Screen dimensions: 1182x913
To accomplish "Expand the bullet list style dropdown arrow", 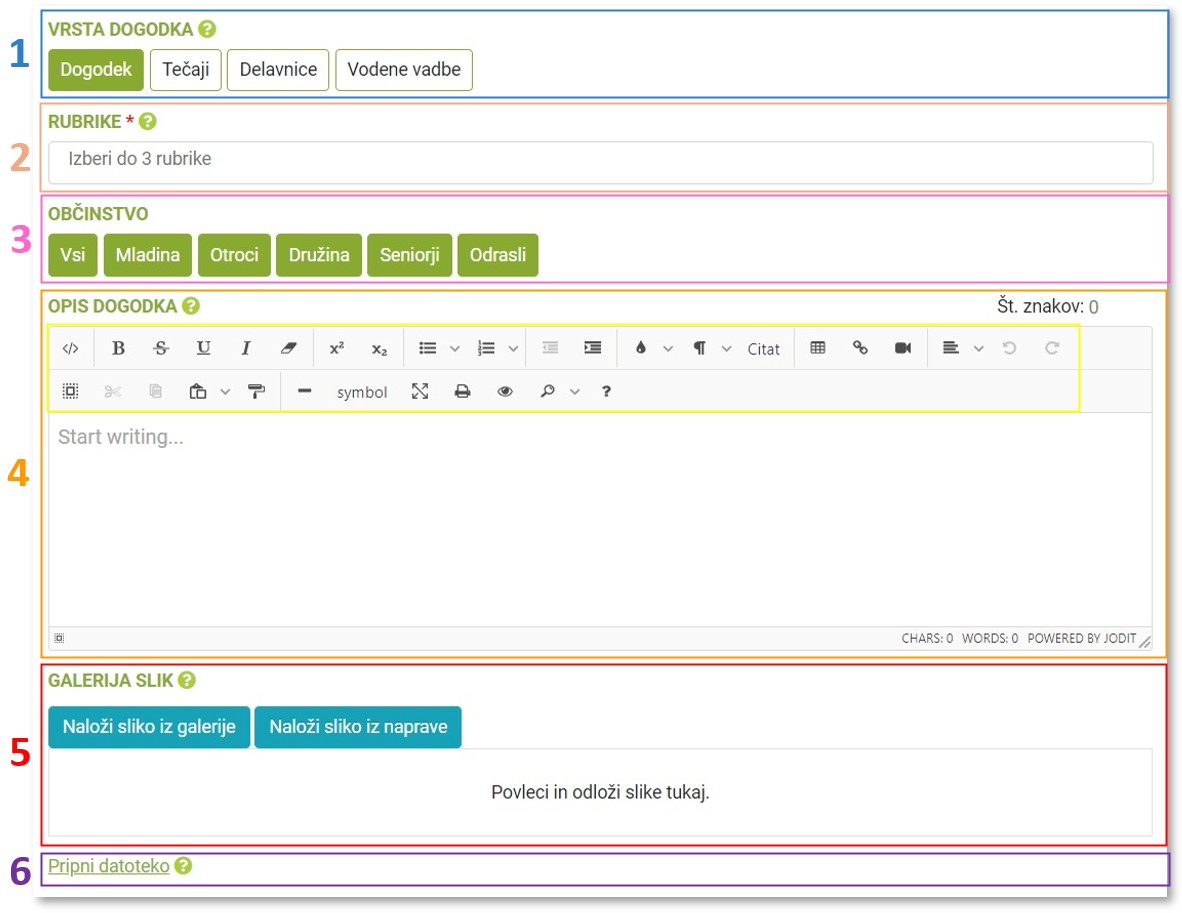I will coord(455,348).
